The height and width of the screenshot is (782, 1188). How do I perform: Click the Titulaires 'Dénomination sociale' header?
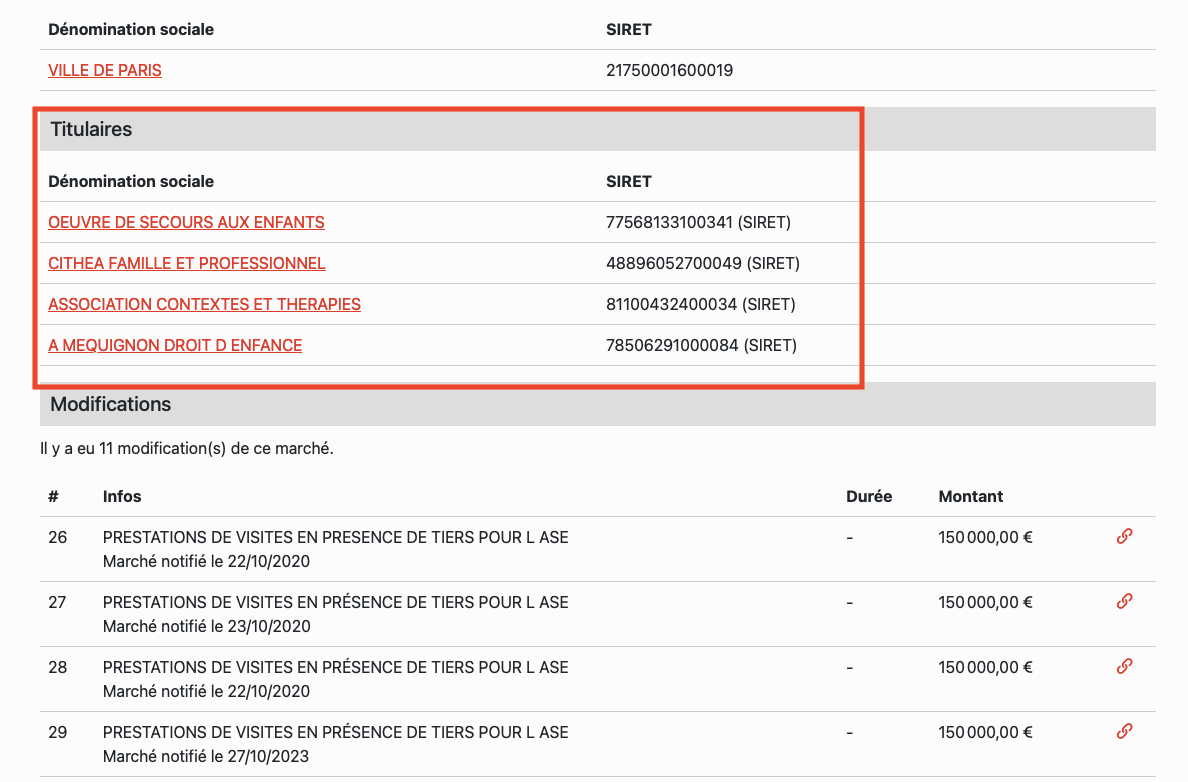point(131,181)
